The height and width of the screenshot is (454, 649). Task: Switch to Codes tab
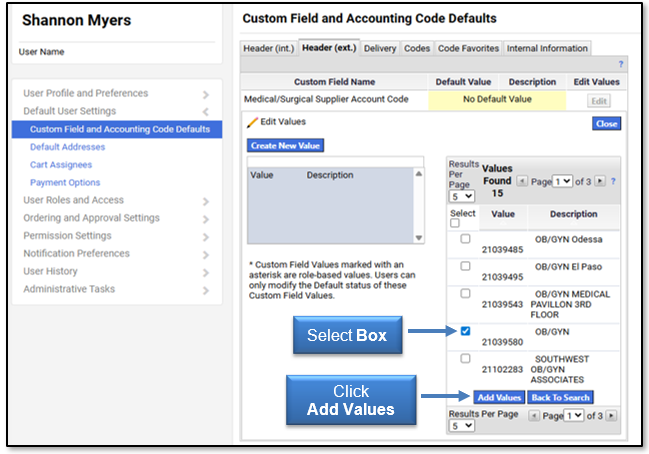pyautogui.click(x=417, y=48)
